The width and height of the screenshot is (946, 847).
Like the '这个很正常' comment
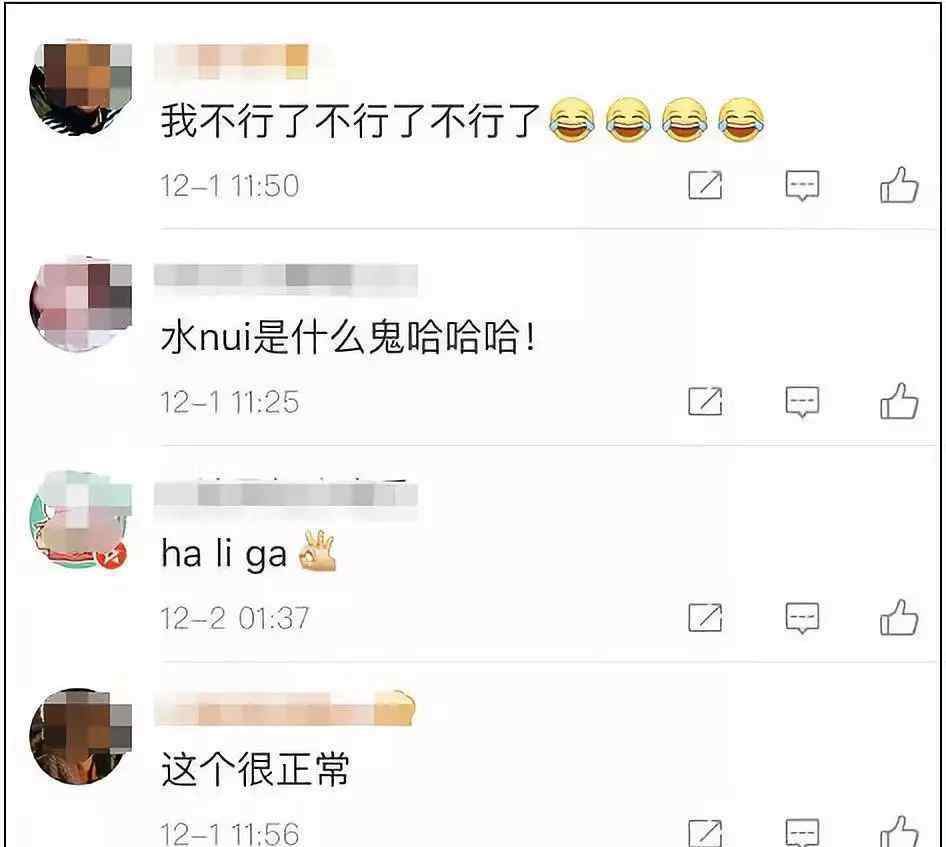[899, 831]
